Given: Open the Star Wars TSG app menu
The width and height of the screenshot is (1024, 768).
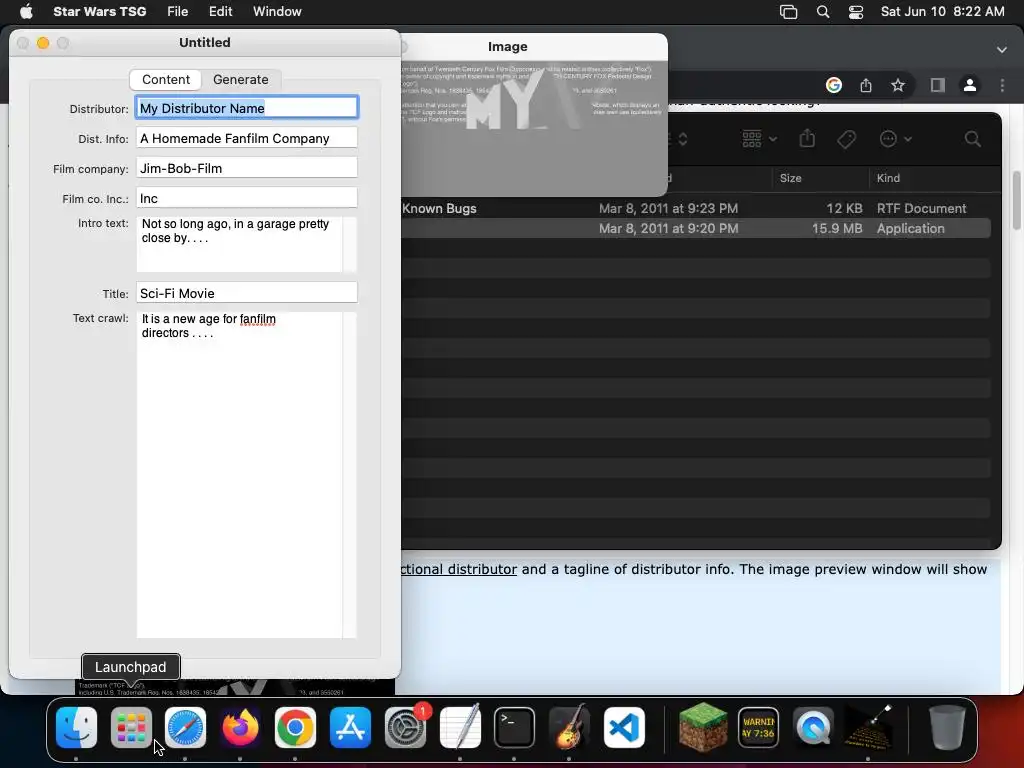Looking at the screenshot, I should pyautogui.click(x=99, y=12).
